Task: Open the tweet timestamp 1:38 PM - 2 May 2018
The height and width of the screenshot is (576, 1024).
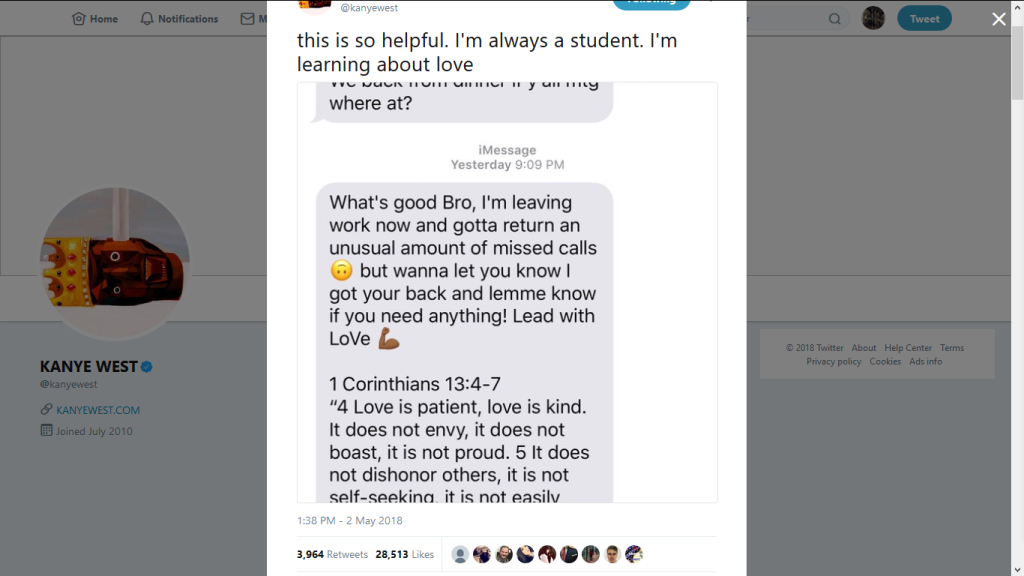Action: 349,521
